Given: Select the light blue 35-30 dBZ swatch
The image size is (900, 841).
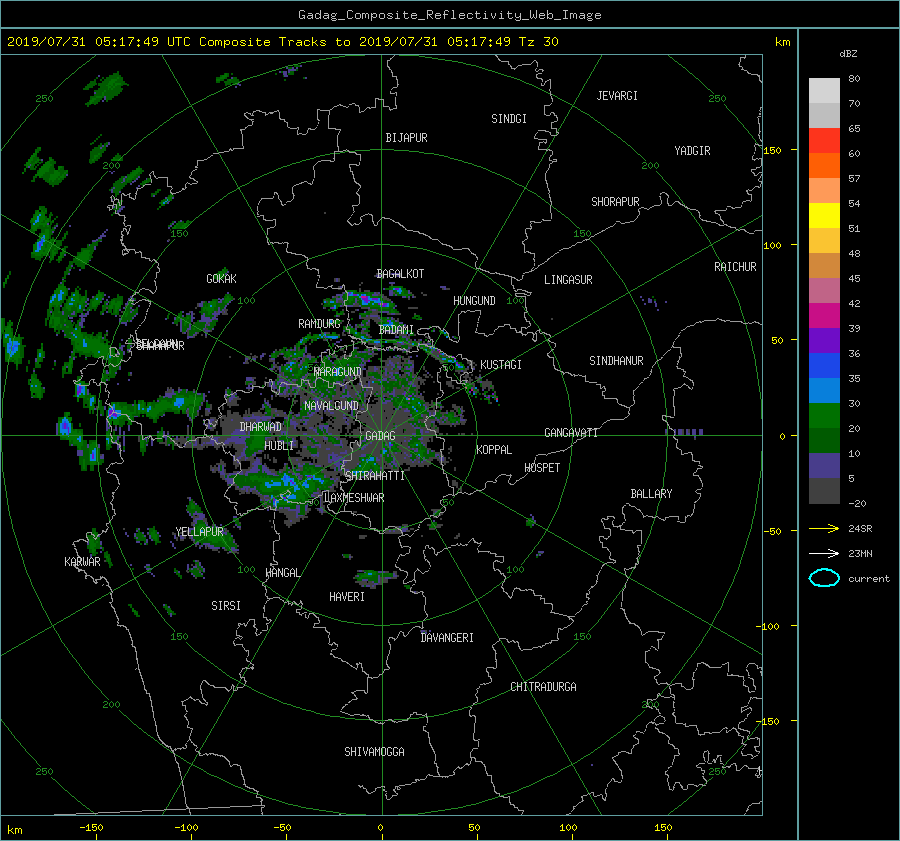Looking at the screenshot, I should [x=824, y=390].
